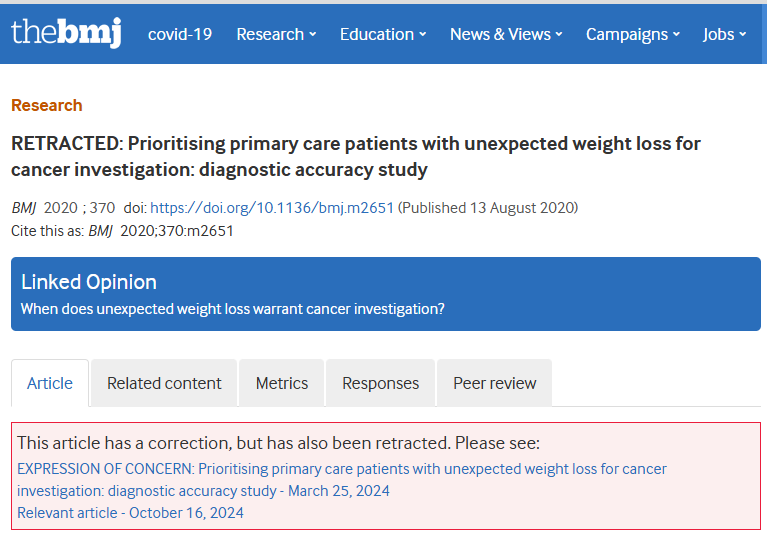Switch to the Related content tab
The width and height of the screenshot is (767, 540).
[164, 383]
